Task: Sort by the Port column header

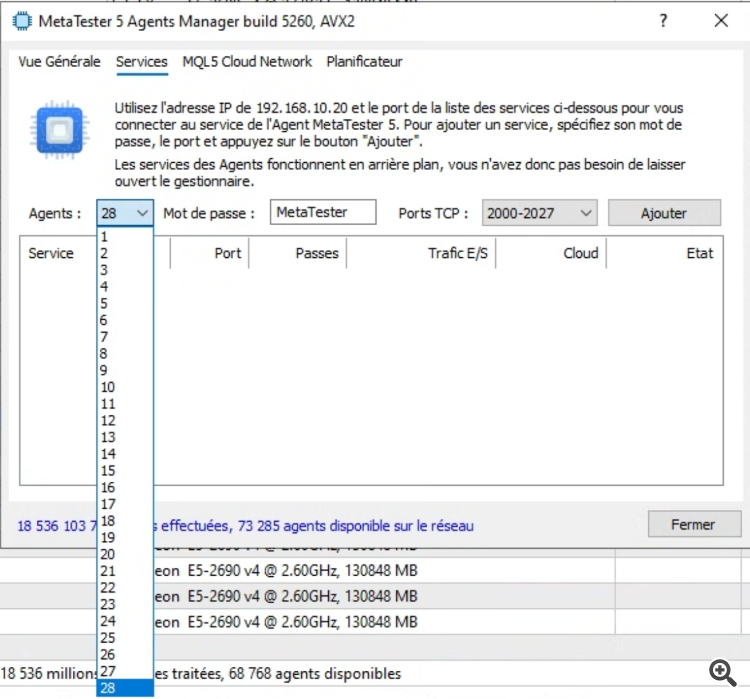Action: pyautogui.click(x=209, y=253)
